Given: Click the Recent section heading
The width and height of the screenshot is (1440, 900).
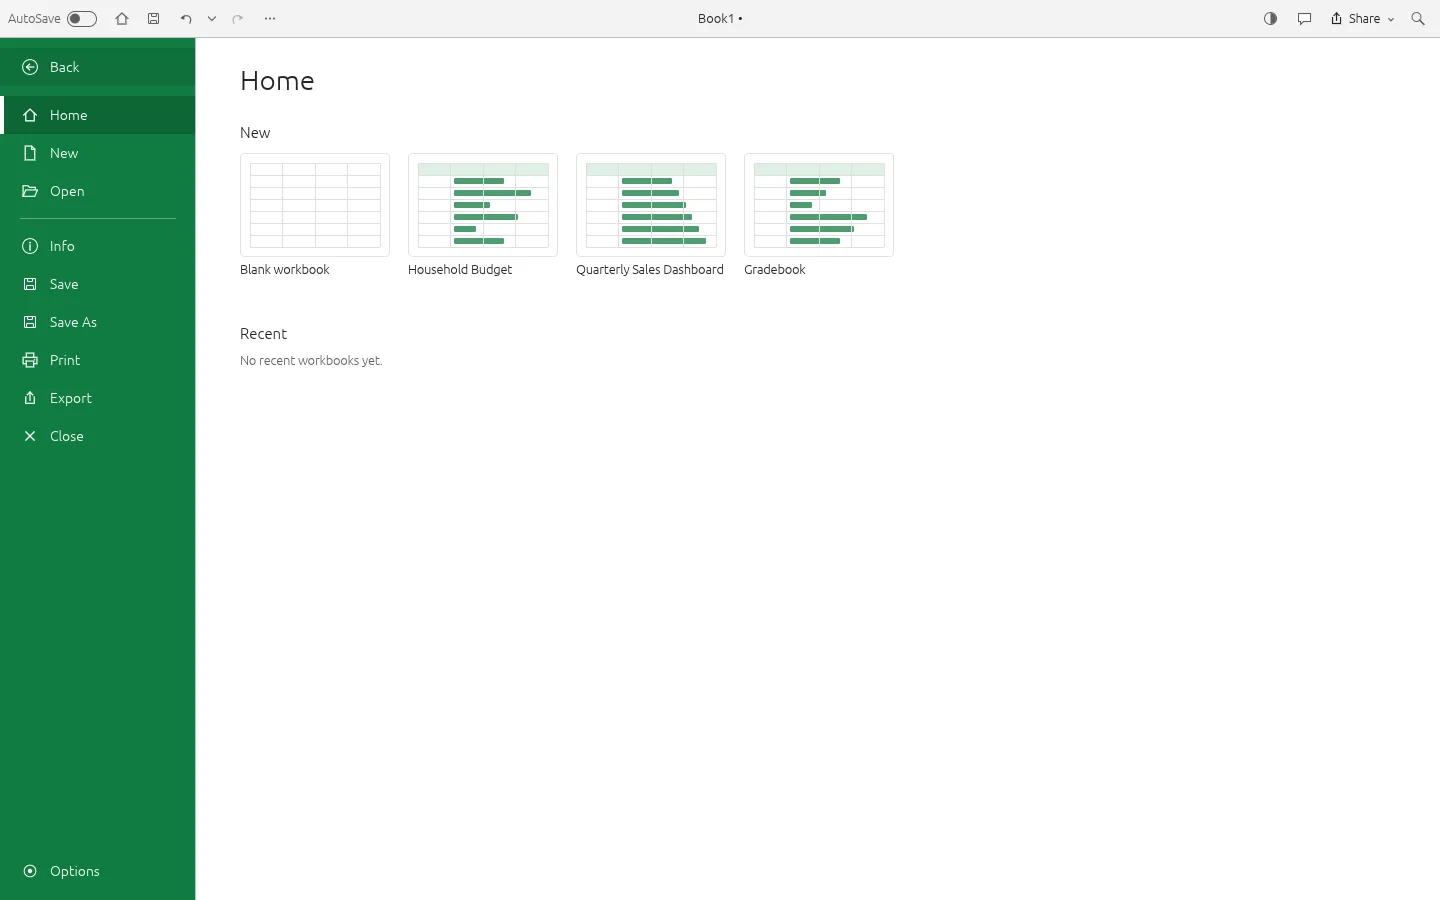Looking at the screenshot, I should pos(263,334).
